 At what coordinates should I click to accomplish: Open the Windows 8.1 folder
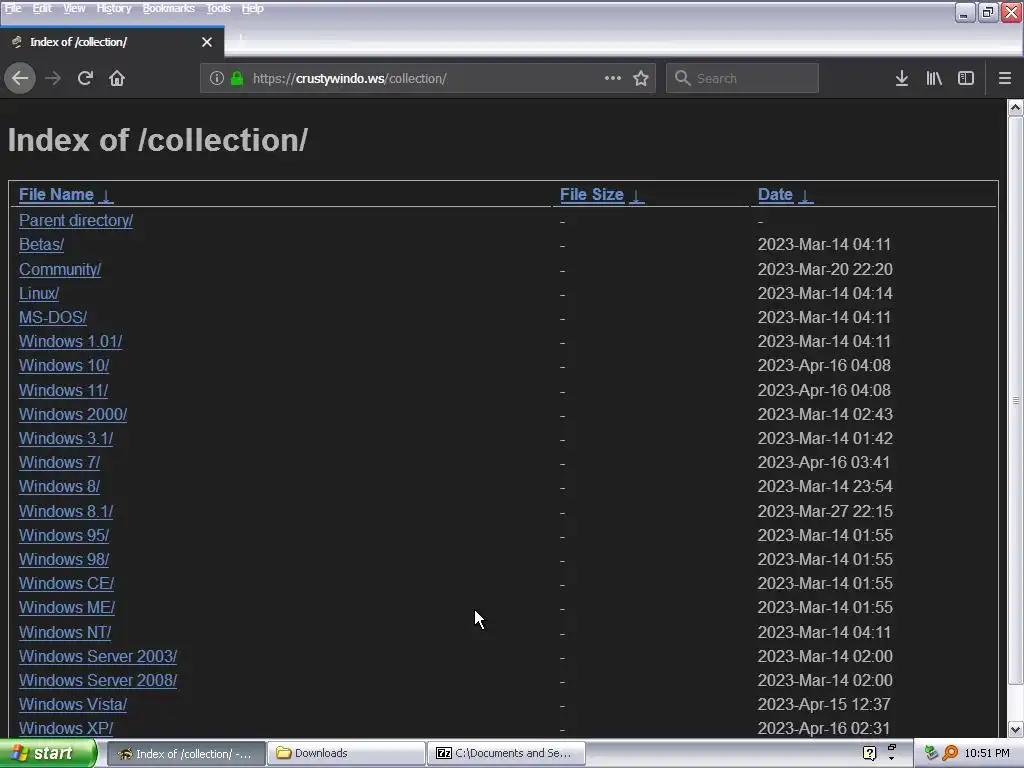(66, 511)
